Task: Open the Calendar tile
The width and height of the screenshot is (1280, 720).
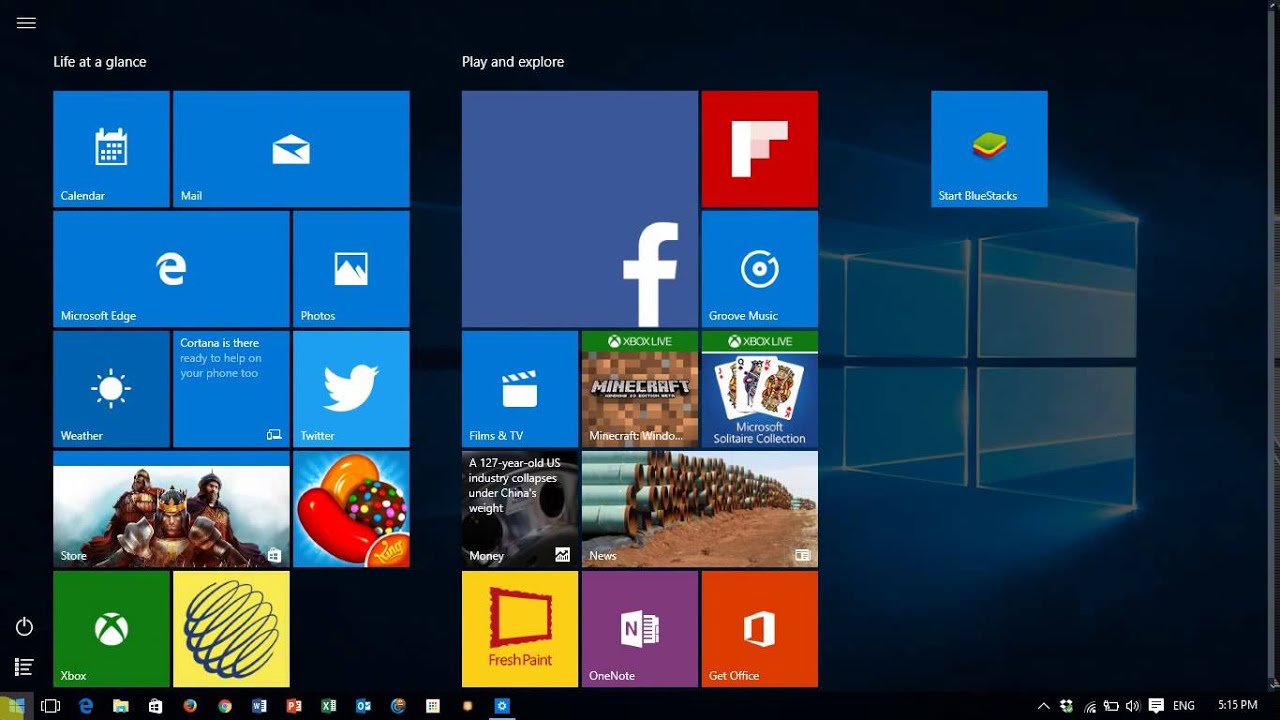Action: point(111,149)
